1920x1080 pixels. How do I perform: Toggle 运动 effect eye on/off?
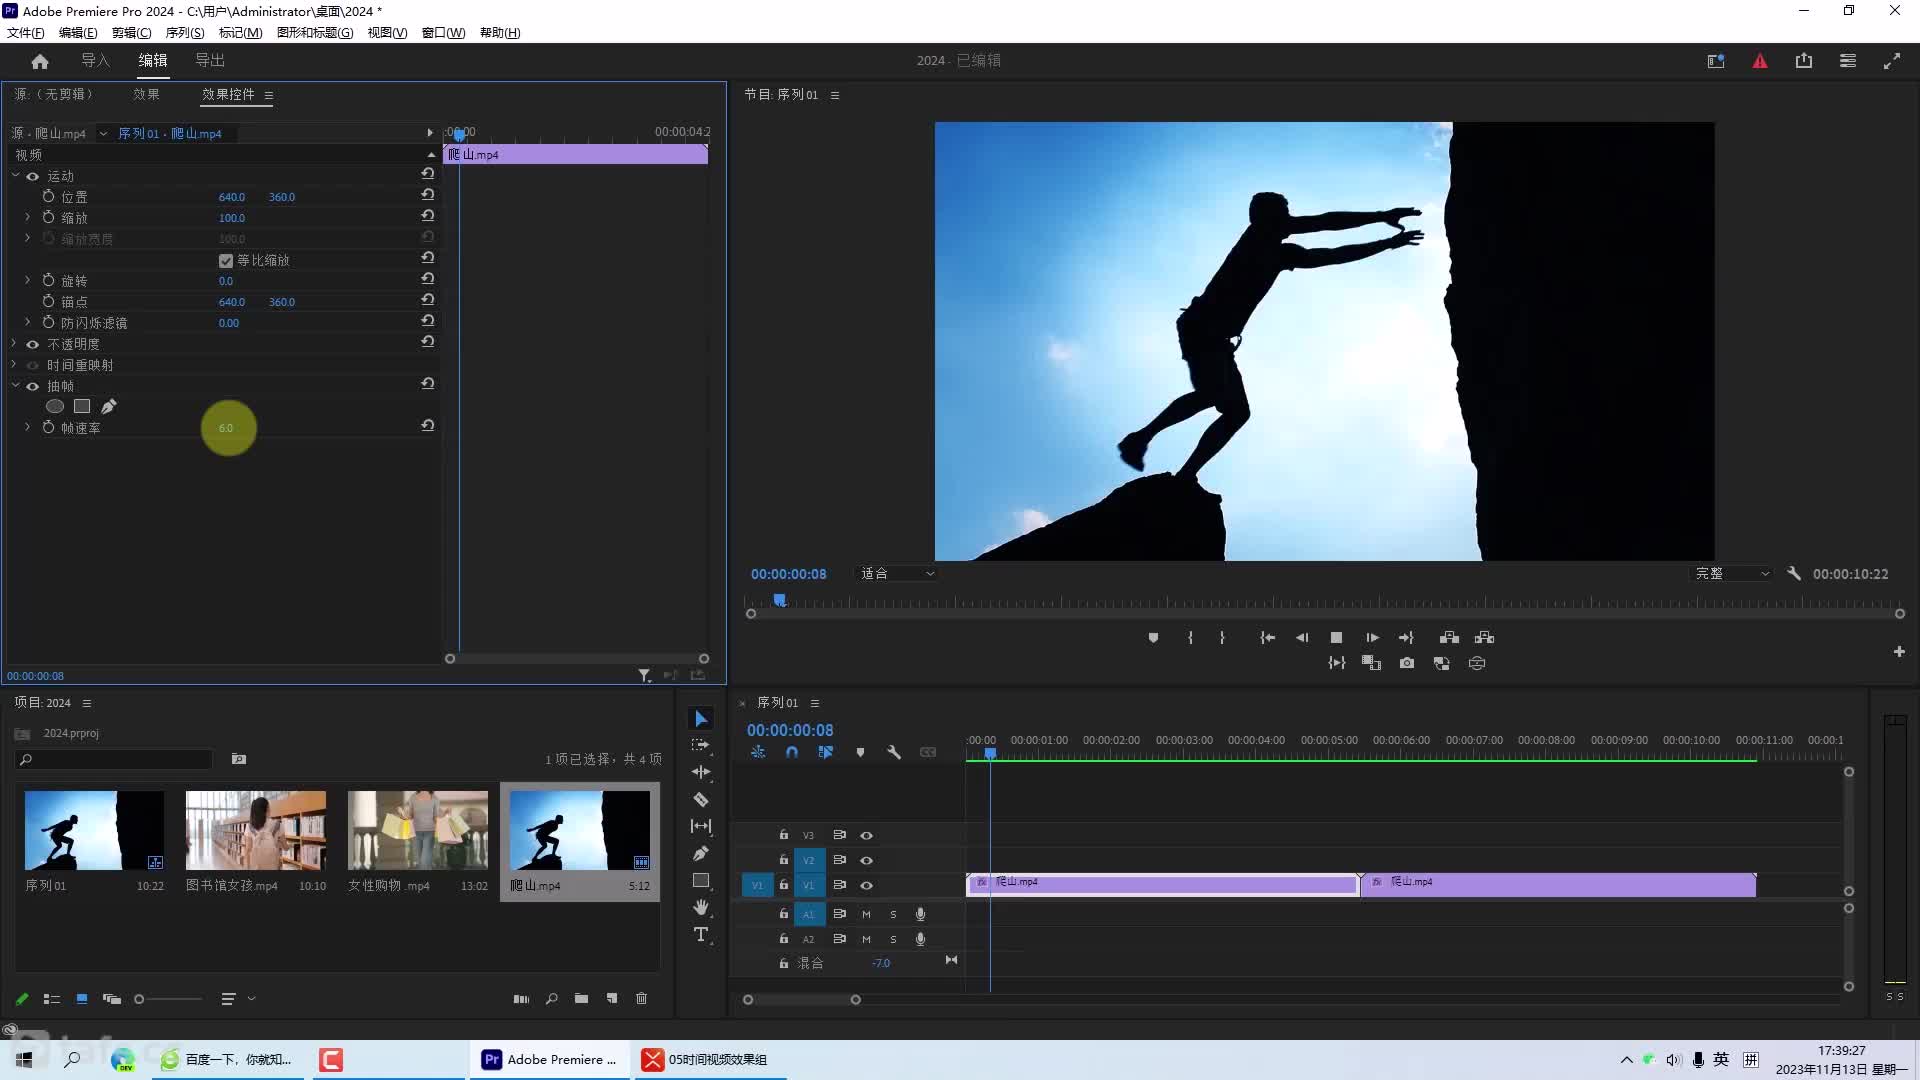pyautogui.click(x=33, y=176)
